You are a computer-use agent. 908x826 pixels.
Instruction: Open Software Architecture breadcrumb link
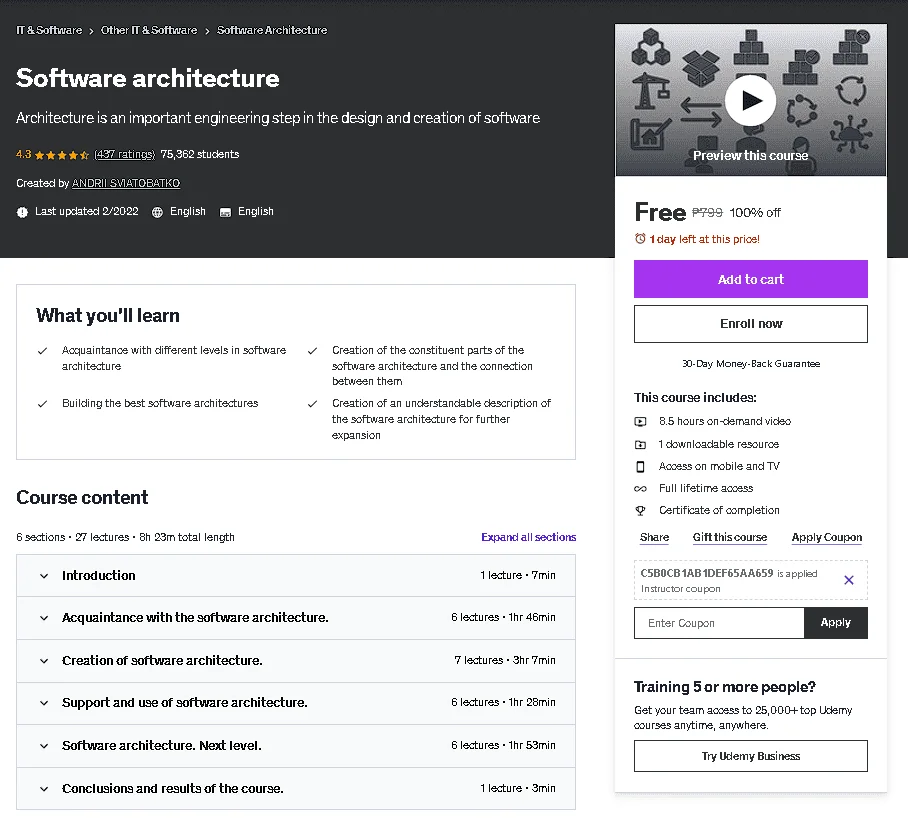point(272,30)
